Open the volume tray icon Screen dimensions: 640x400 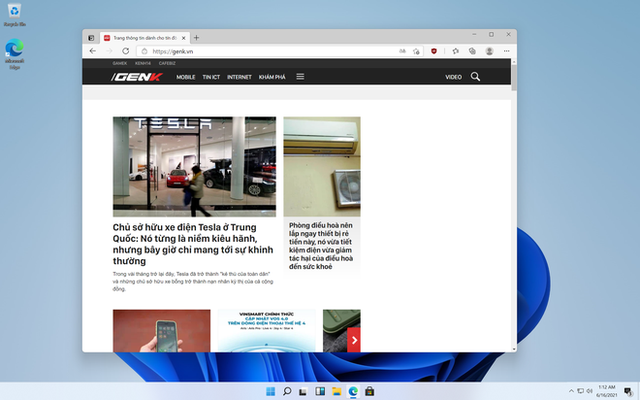[x=589, y=391]
